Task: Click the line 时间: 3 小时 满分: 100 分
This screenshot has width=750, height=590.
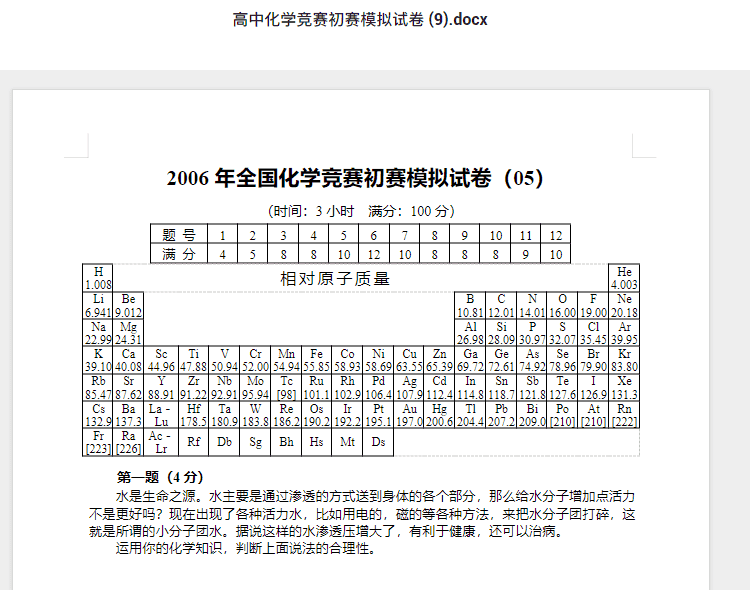Action: point(361,211)
